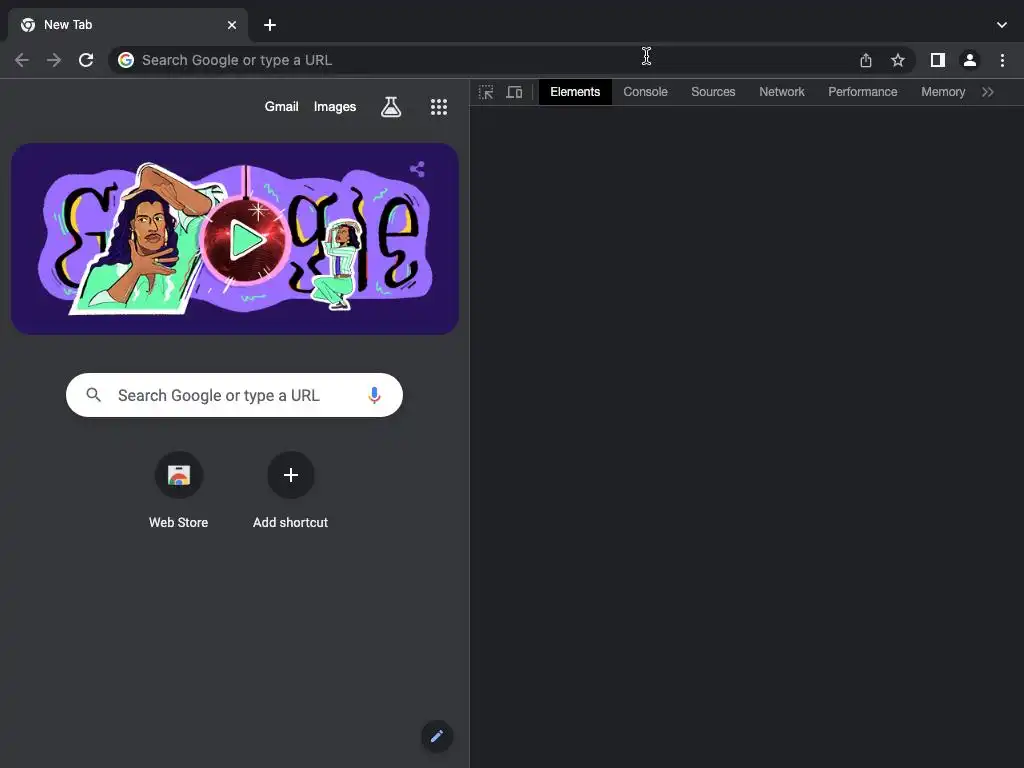This screenshot has height=768, width=1024.
Task: Switch to the Sources tab
Action: (x=713, y=92)
